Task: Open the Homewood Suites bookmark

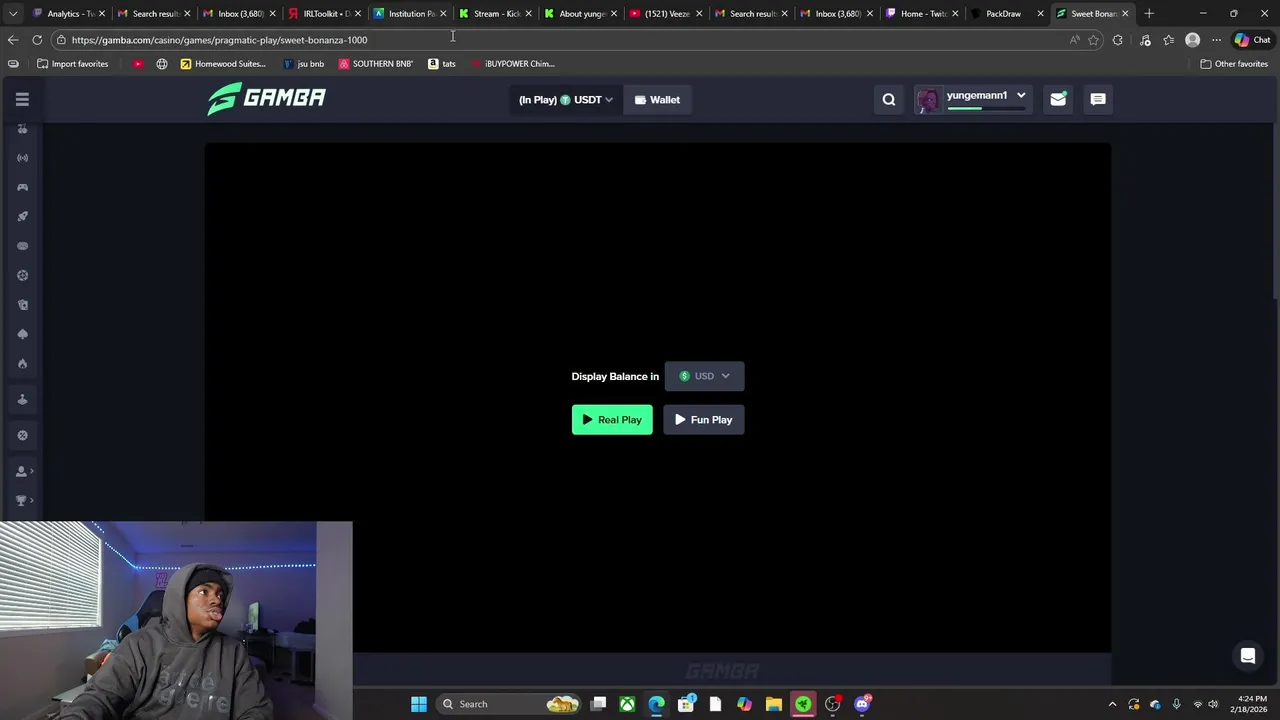Action: [x=223, y=64]
